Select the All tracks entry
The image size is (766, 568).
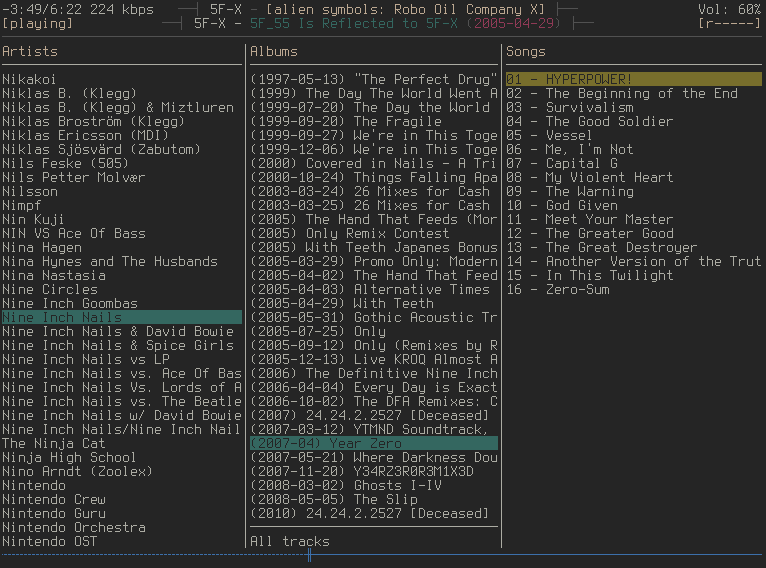(289, 541)
